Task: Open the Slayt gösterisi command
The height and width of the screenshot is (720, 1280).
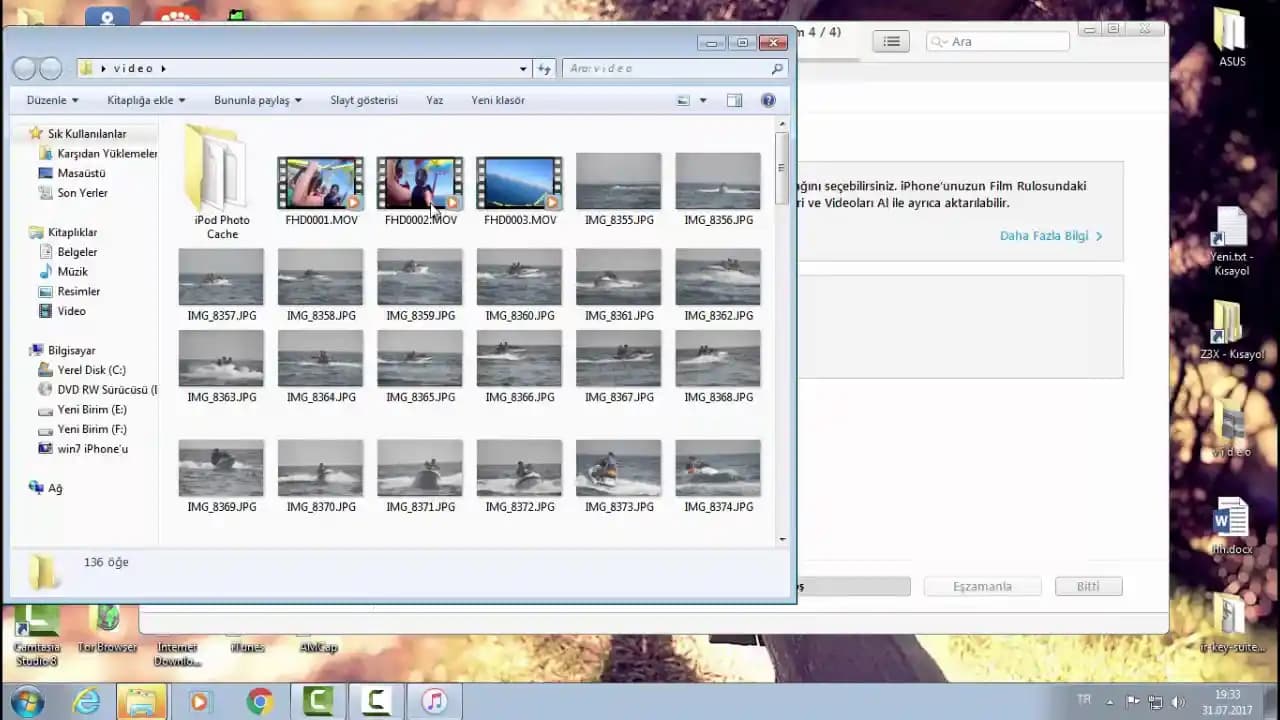Action: tap(363, 100)
